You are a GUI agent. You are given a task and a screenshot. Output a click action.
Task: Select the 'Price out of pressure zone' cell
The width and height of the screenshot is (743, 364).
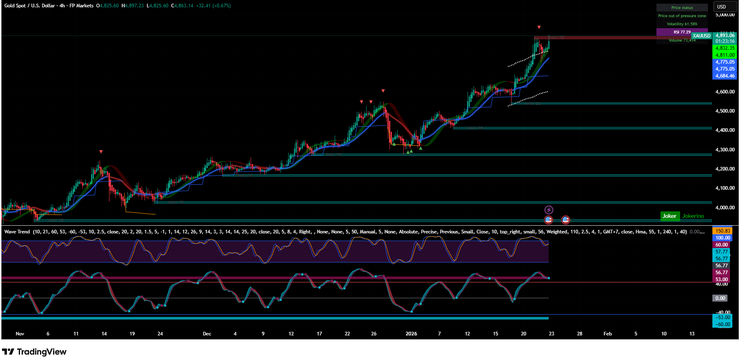pos(682,16)
